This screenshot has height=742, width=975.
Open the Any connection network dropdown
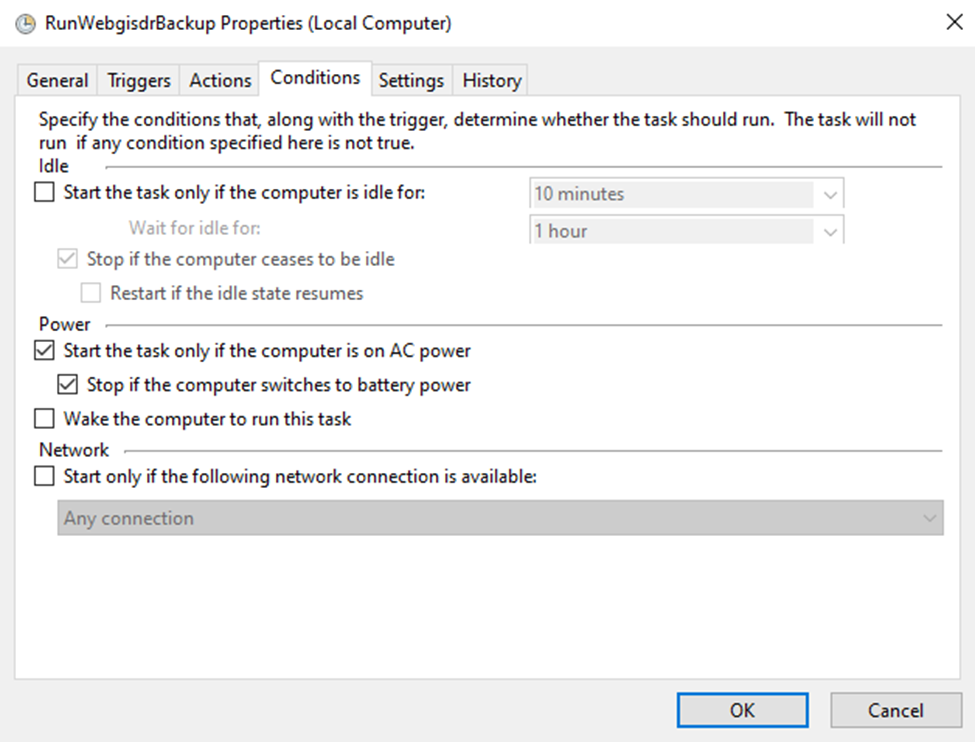pos(928,518)
